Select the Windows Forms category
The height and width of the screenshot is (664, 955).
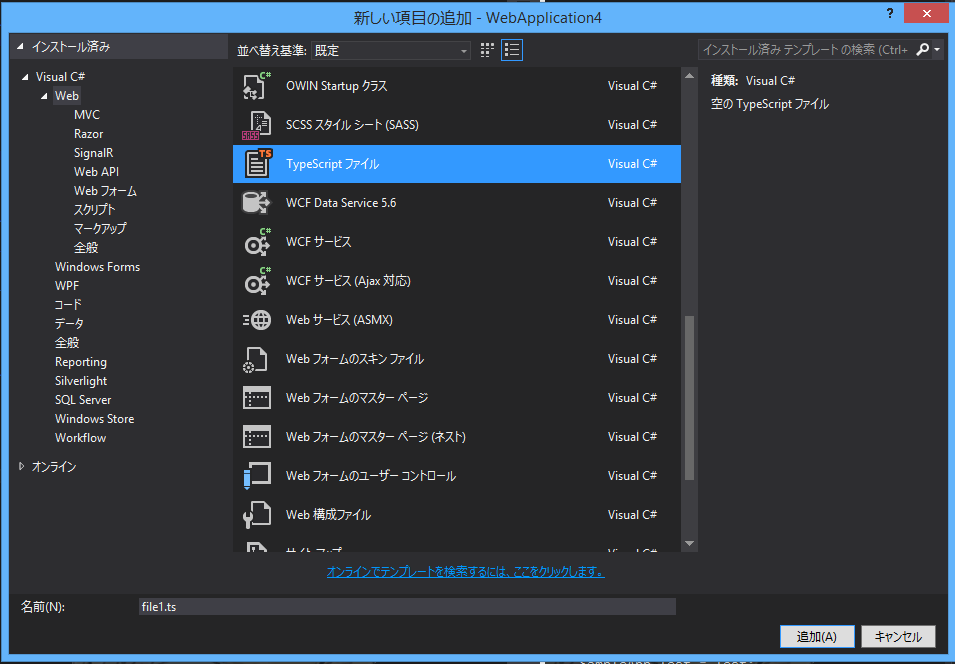(x=97, y=267)
